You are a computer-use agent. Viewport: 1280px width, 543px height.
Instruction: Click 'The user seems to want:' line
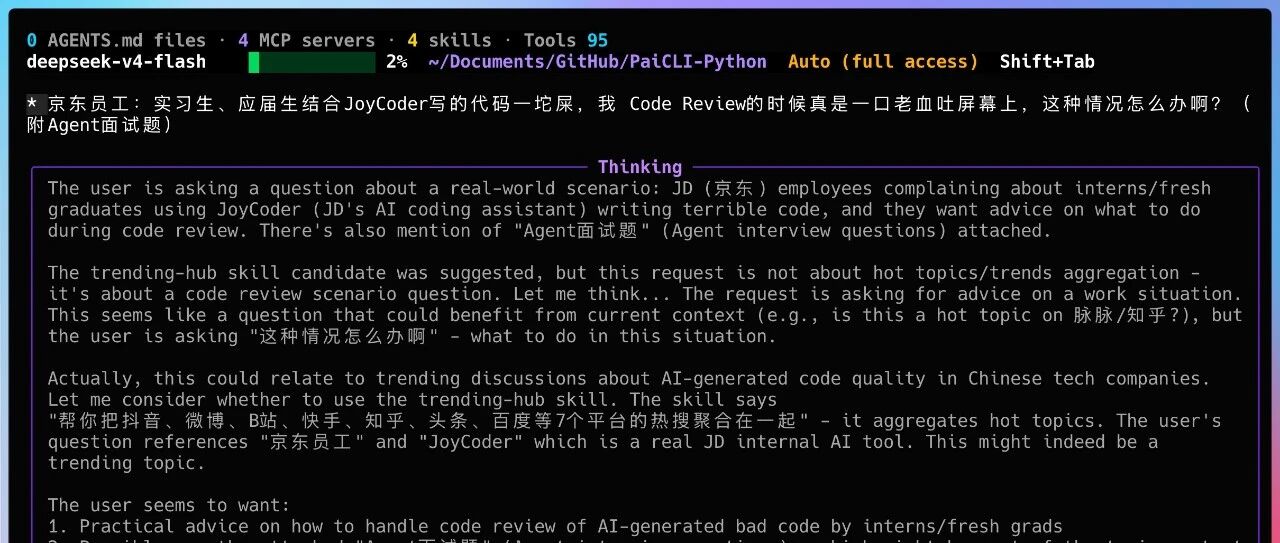169,505
